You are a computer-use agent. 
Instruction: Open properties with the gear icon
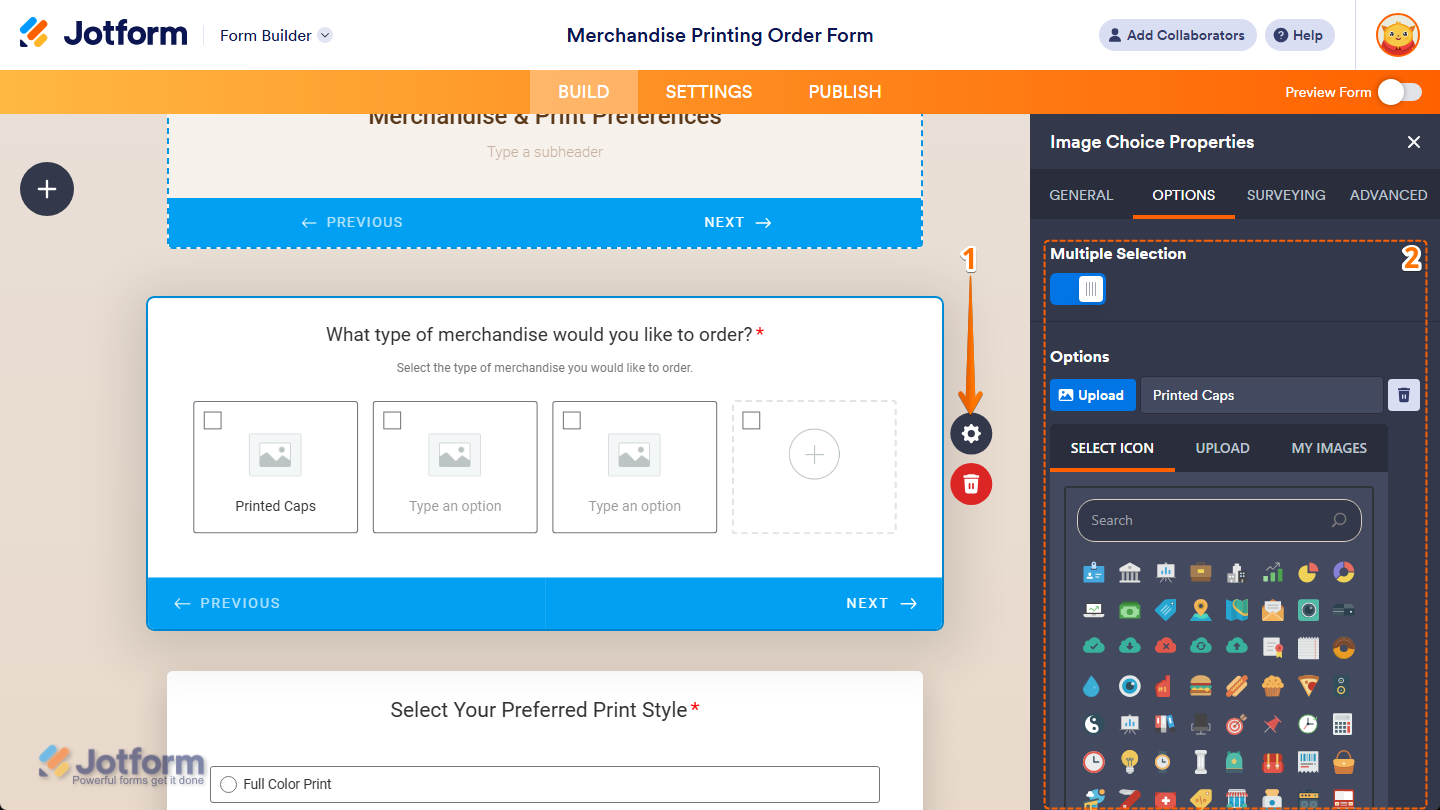pyautogui.click(x=971, y=434)
